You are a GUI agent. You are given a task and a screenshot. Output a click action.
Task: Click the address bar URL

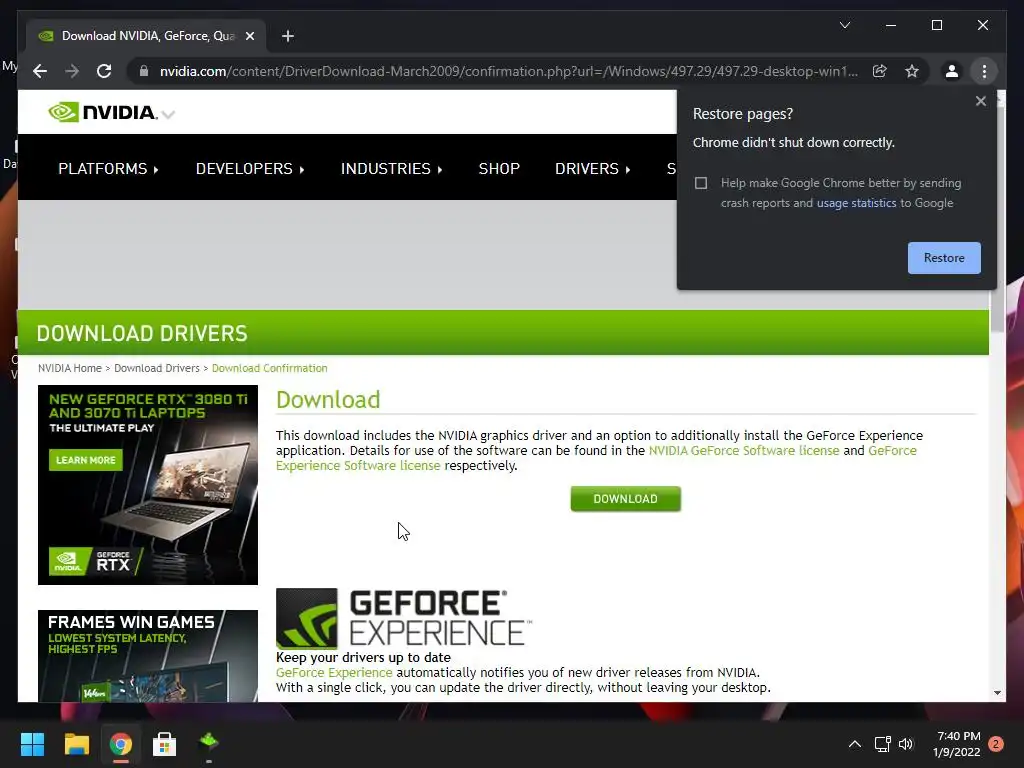[x=508, y=71]
